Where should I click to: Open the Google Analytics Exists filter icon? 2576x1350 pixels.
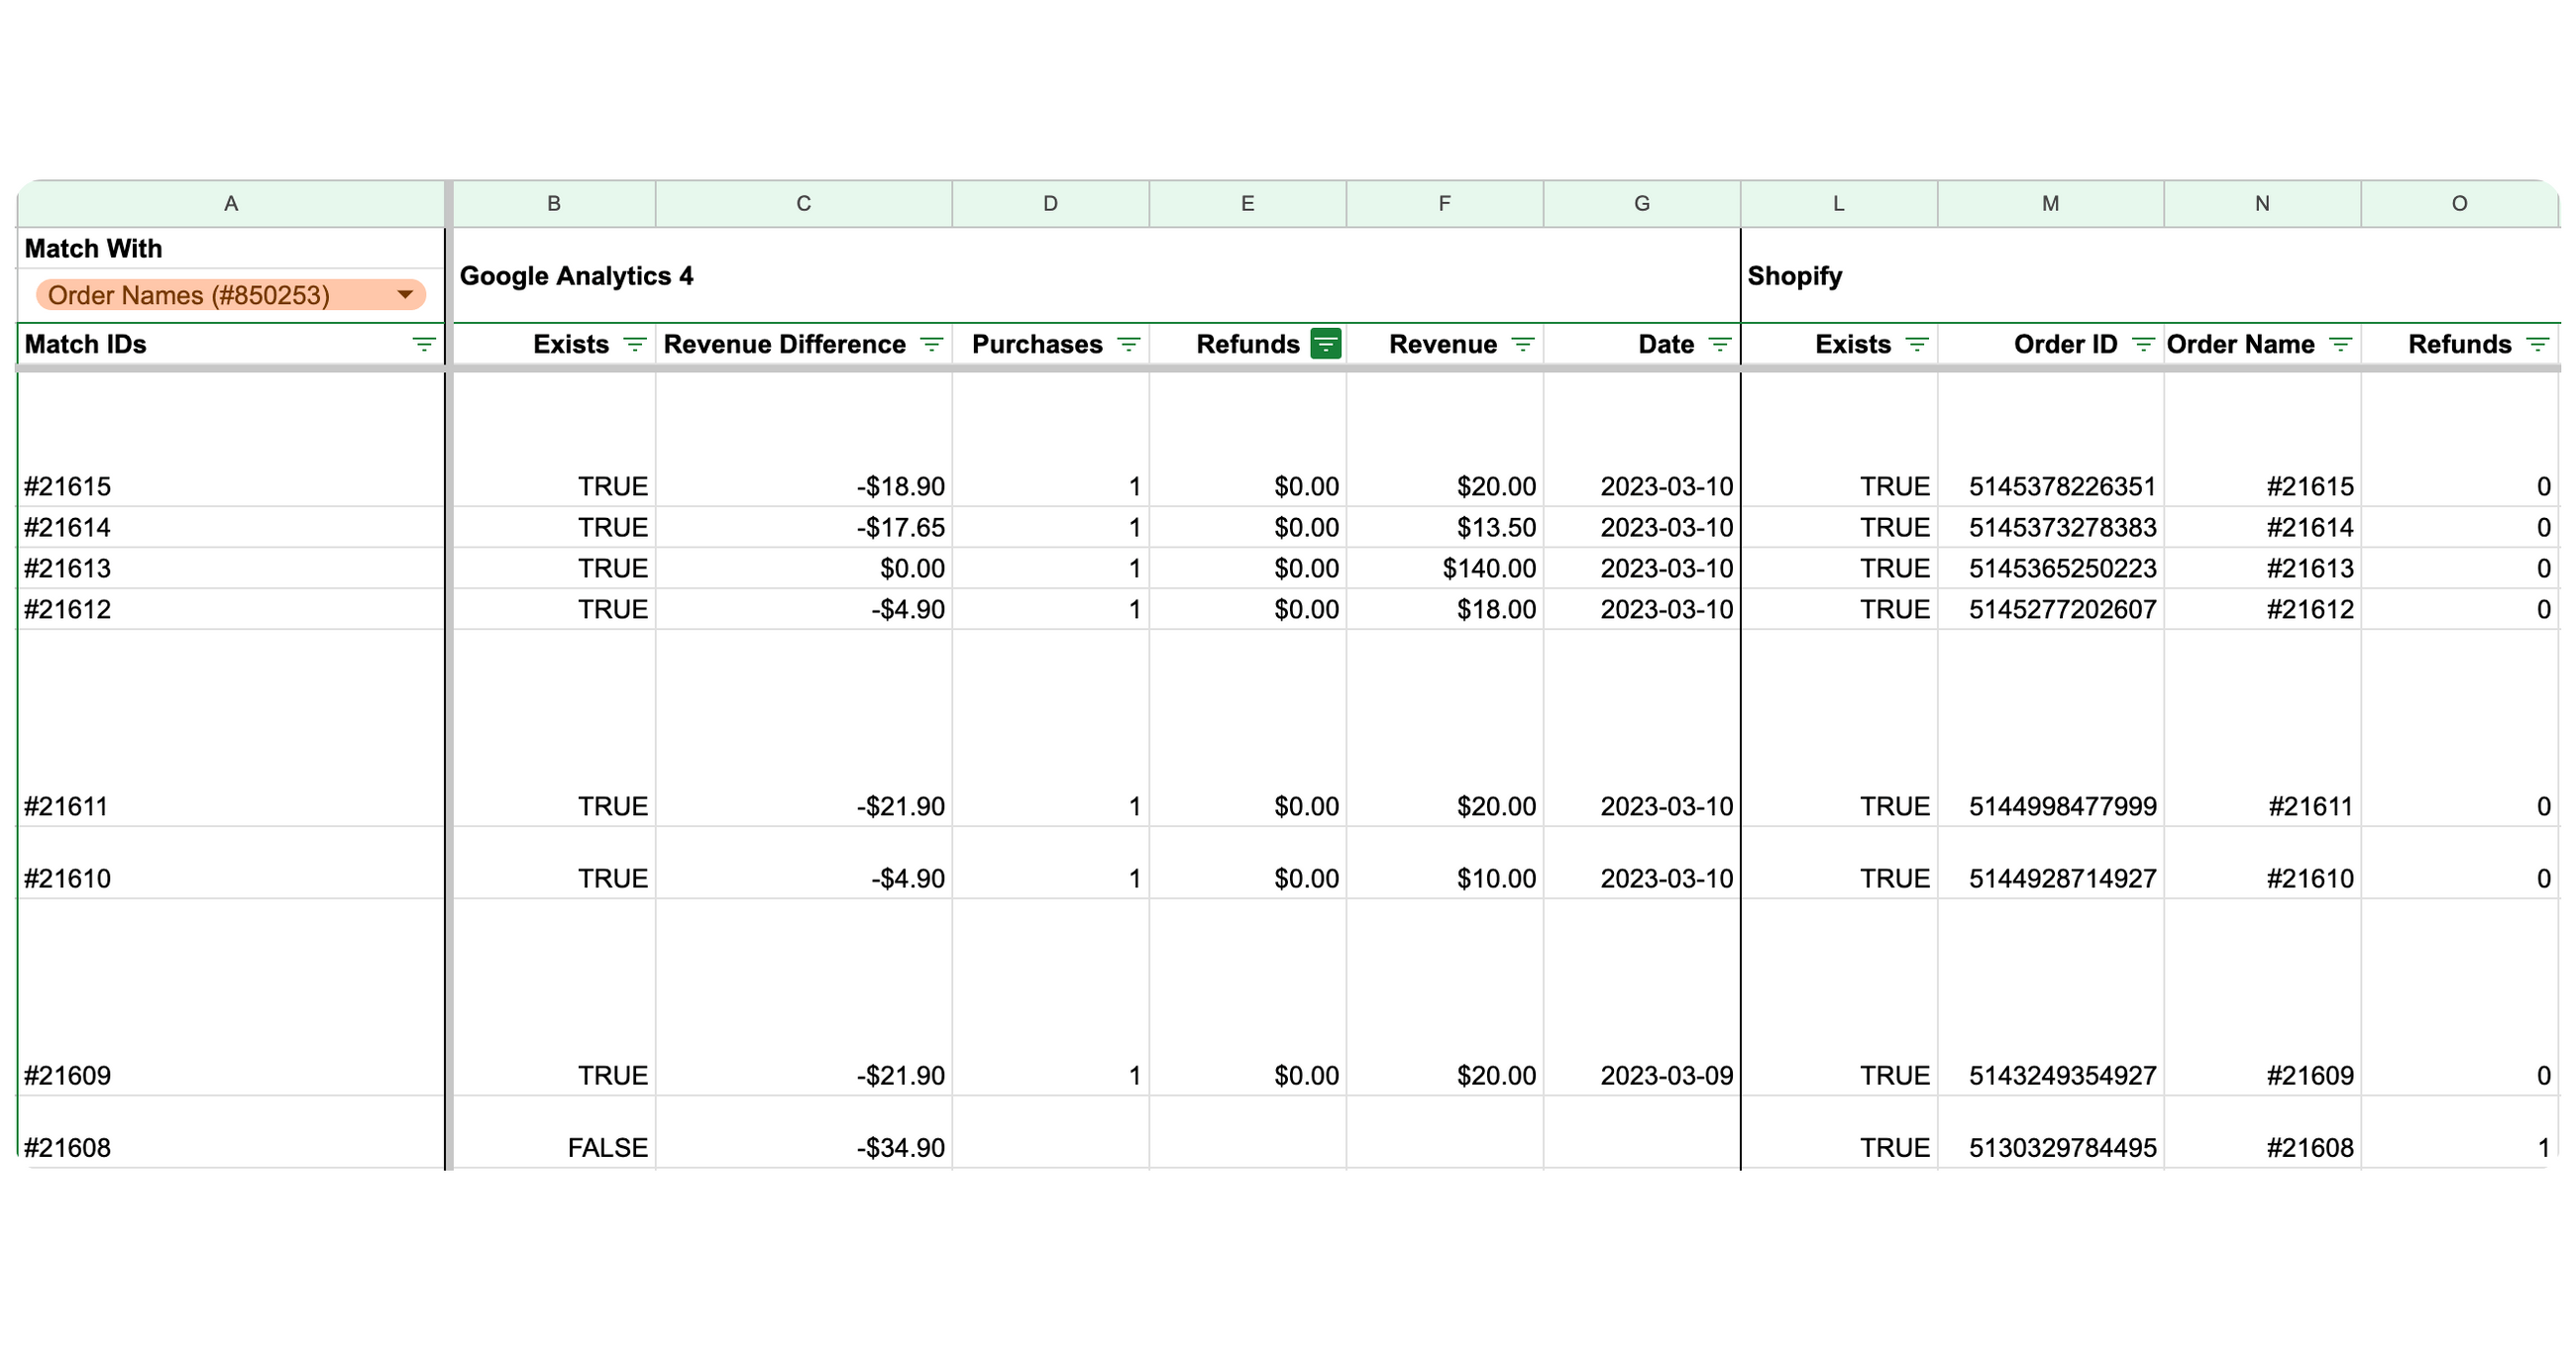(634, 345)
